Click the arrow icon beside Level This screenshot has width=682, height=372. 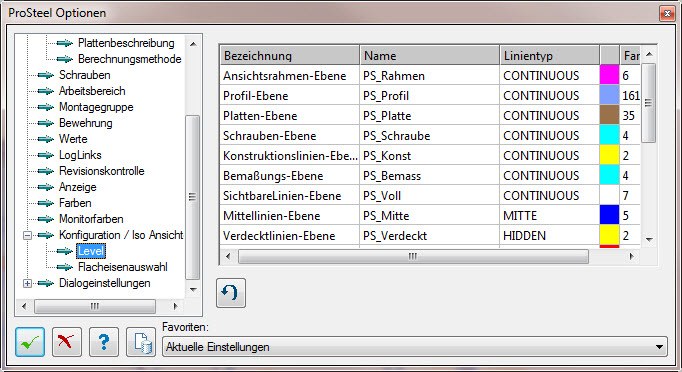pos(65,251)
